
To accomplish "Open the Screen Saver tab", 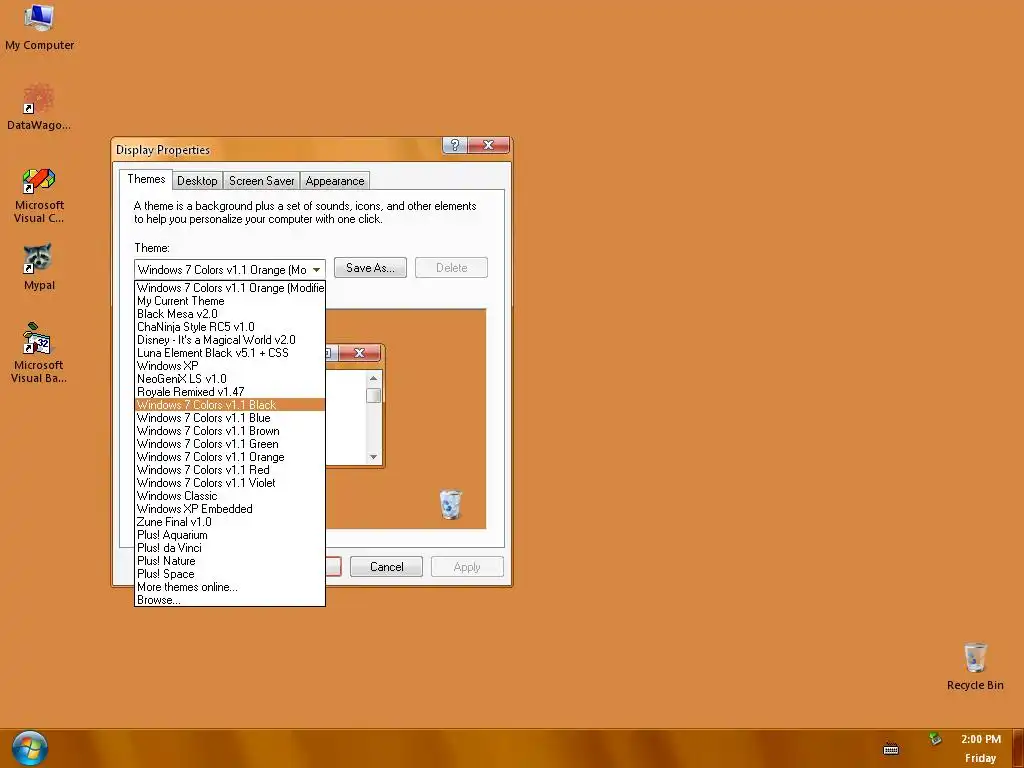I will [x=261, y=181].
